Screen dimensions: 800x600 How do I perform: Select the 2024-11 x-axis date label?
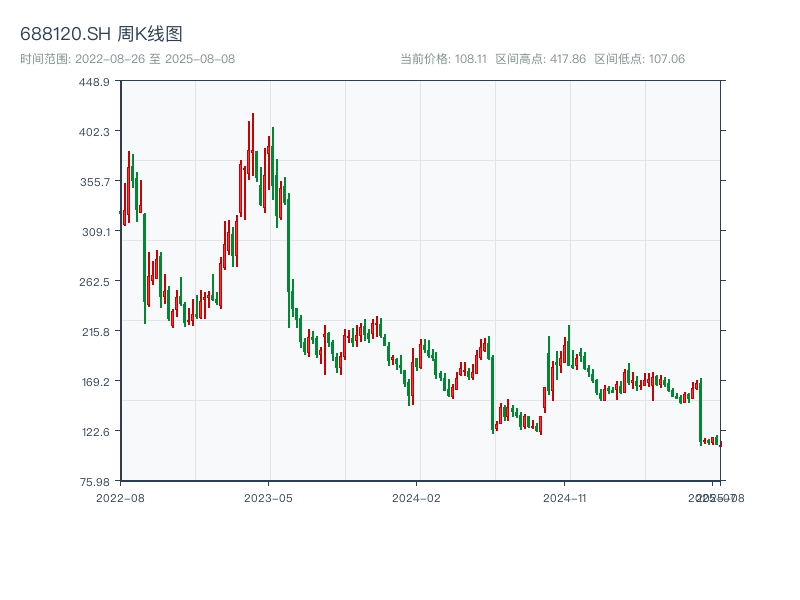click(566, 497)
